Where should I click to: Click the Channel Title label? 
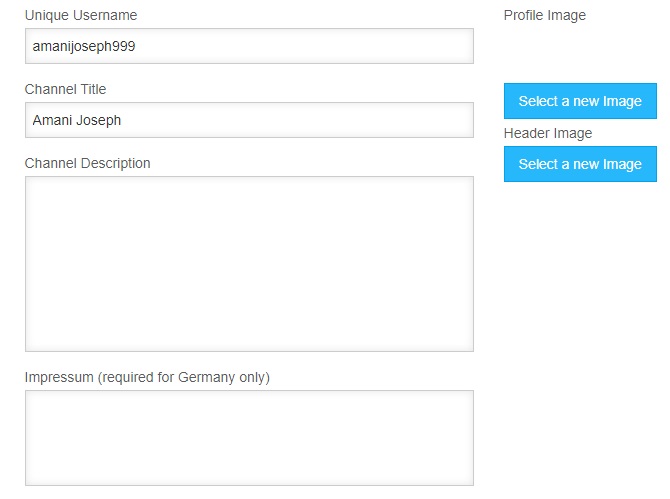click(65, 89)
